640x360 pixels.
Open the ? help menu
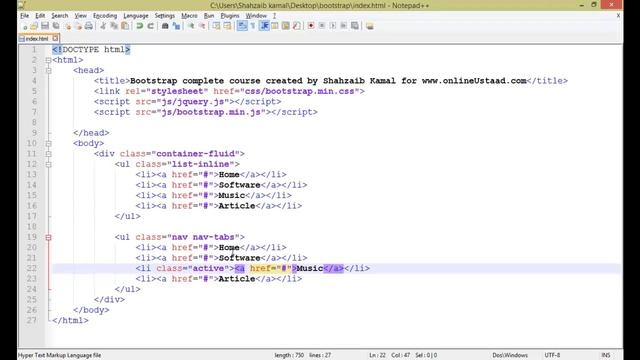coord(274,16)
